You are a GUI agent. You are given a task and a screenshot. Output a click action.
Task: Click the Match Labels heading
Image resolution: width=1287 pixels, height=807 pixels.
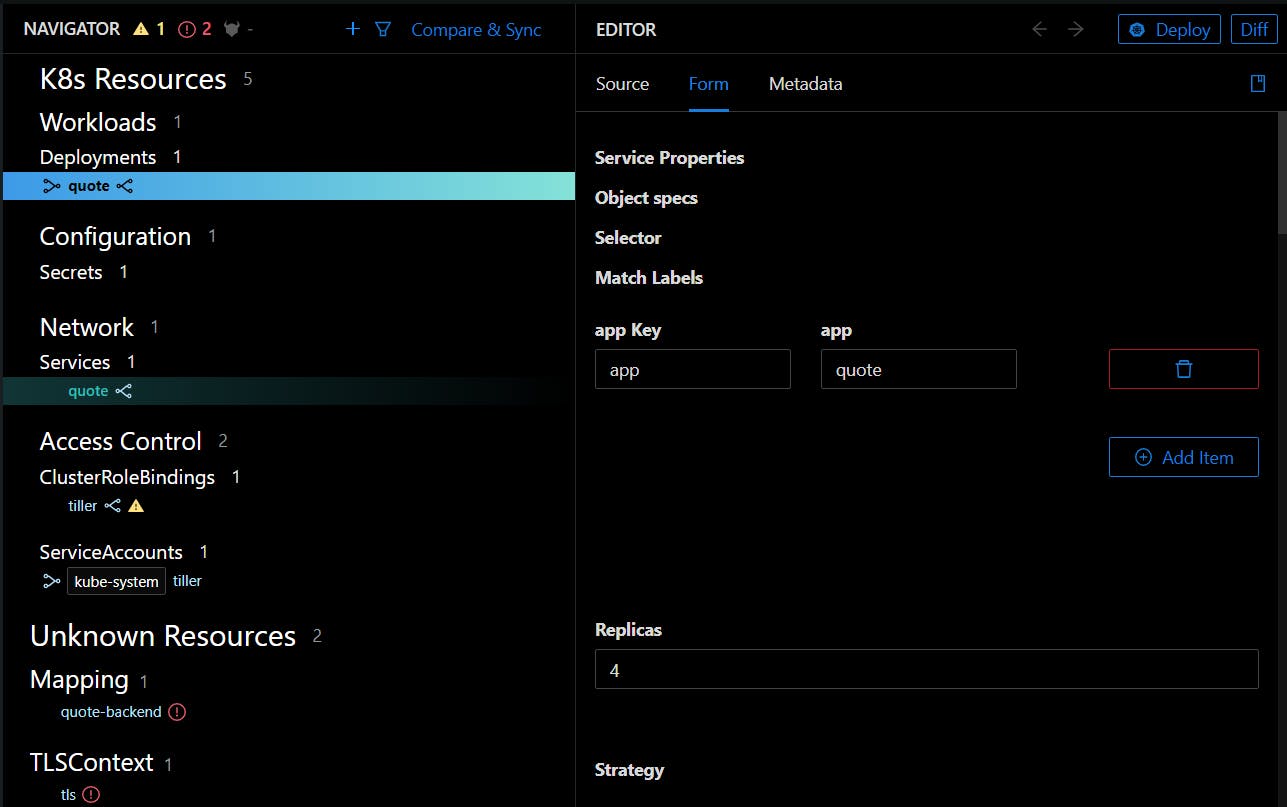click(649, 278)
